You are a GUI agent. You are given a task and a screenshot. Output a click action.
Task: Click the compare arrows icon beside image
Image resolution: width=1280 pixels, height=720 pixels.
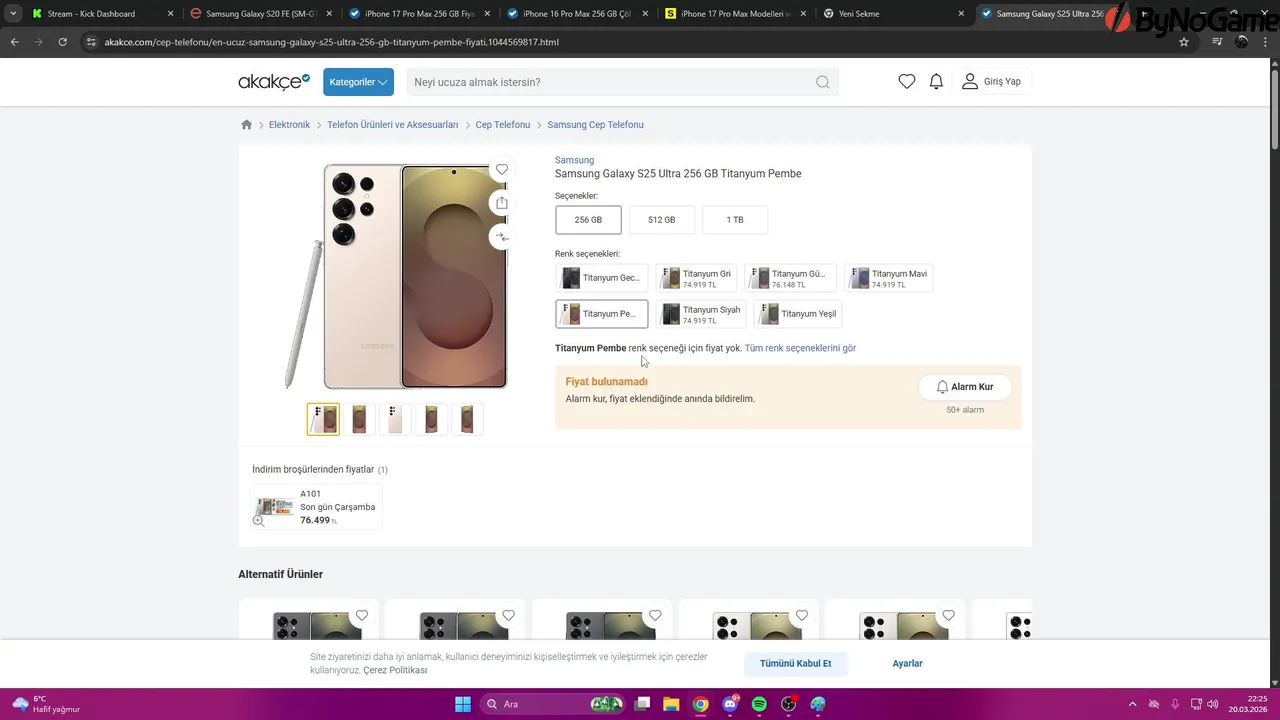(502, 237)
